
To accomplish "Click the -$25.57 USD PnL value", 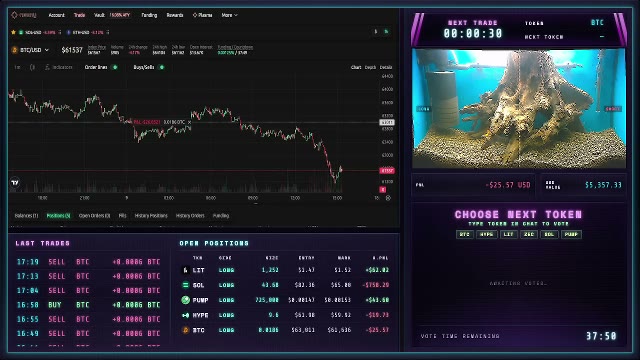I will coord(508,185).
